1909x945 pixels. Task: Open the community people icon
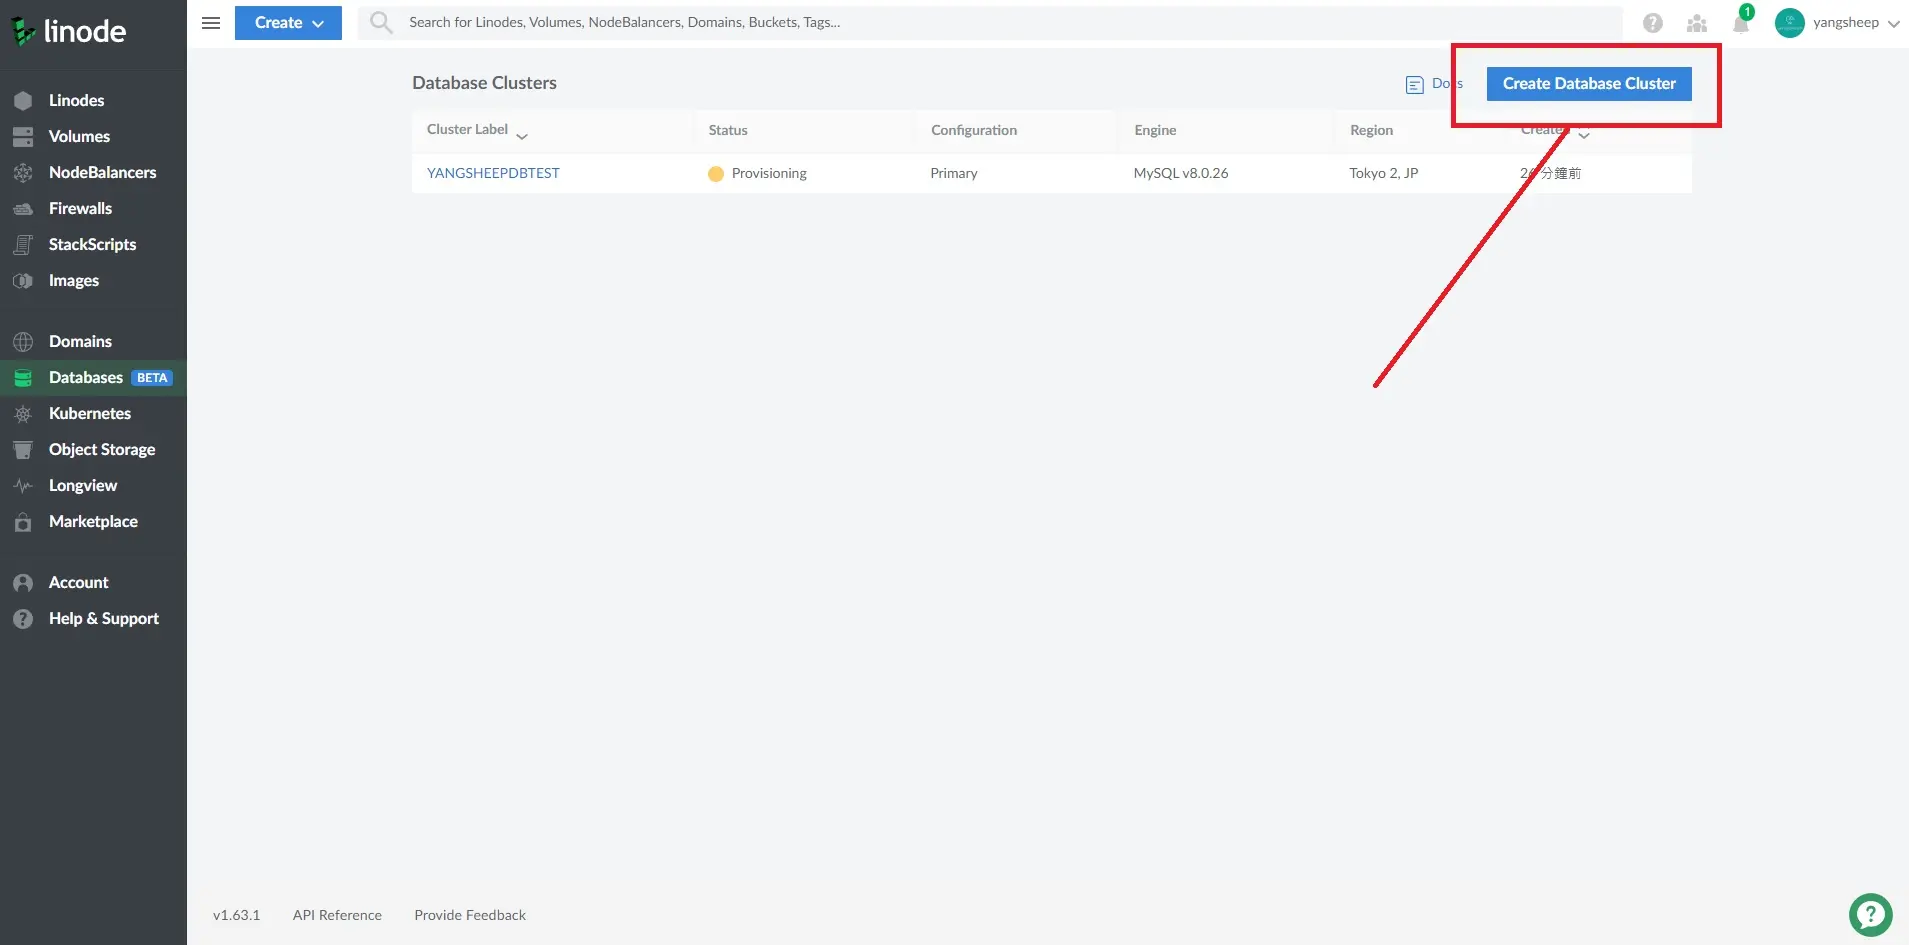pos(1697,23)
